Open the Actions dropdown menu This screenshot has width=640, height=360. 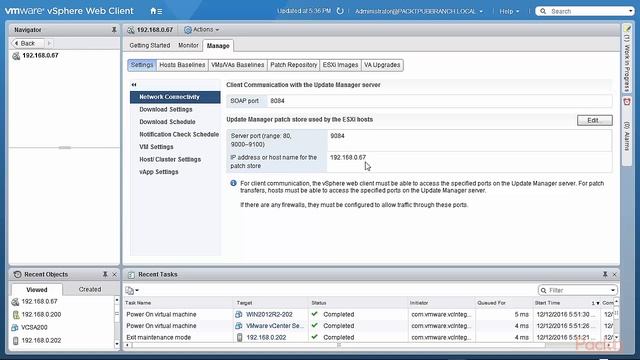pyautogui.click(x=202, y=29)
